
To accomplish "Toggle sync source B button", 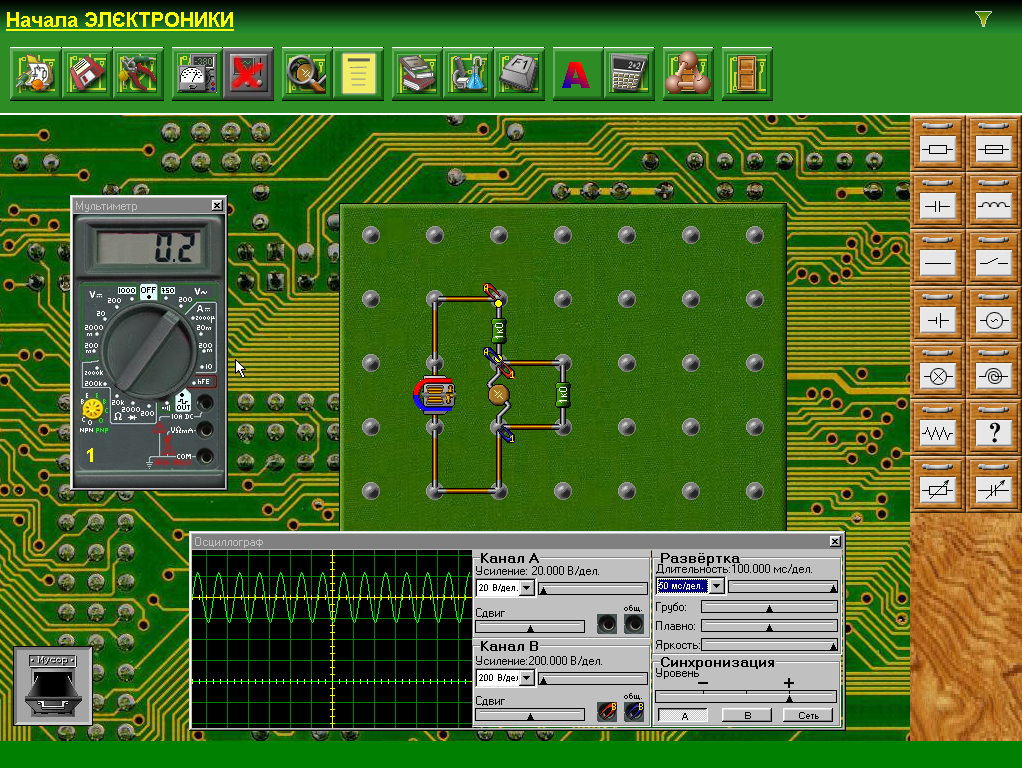I will 746,715.
